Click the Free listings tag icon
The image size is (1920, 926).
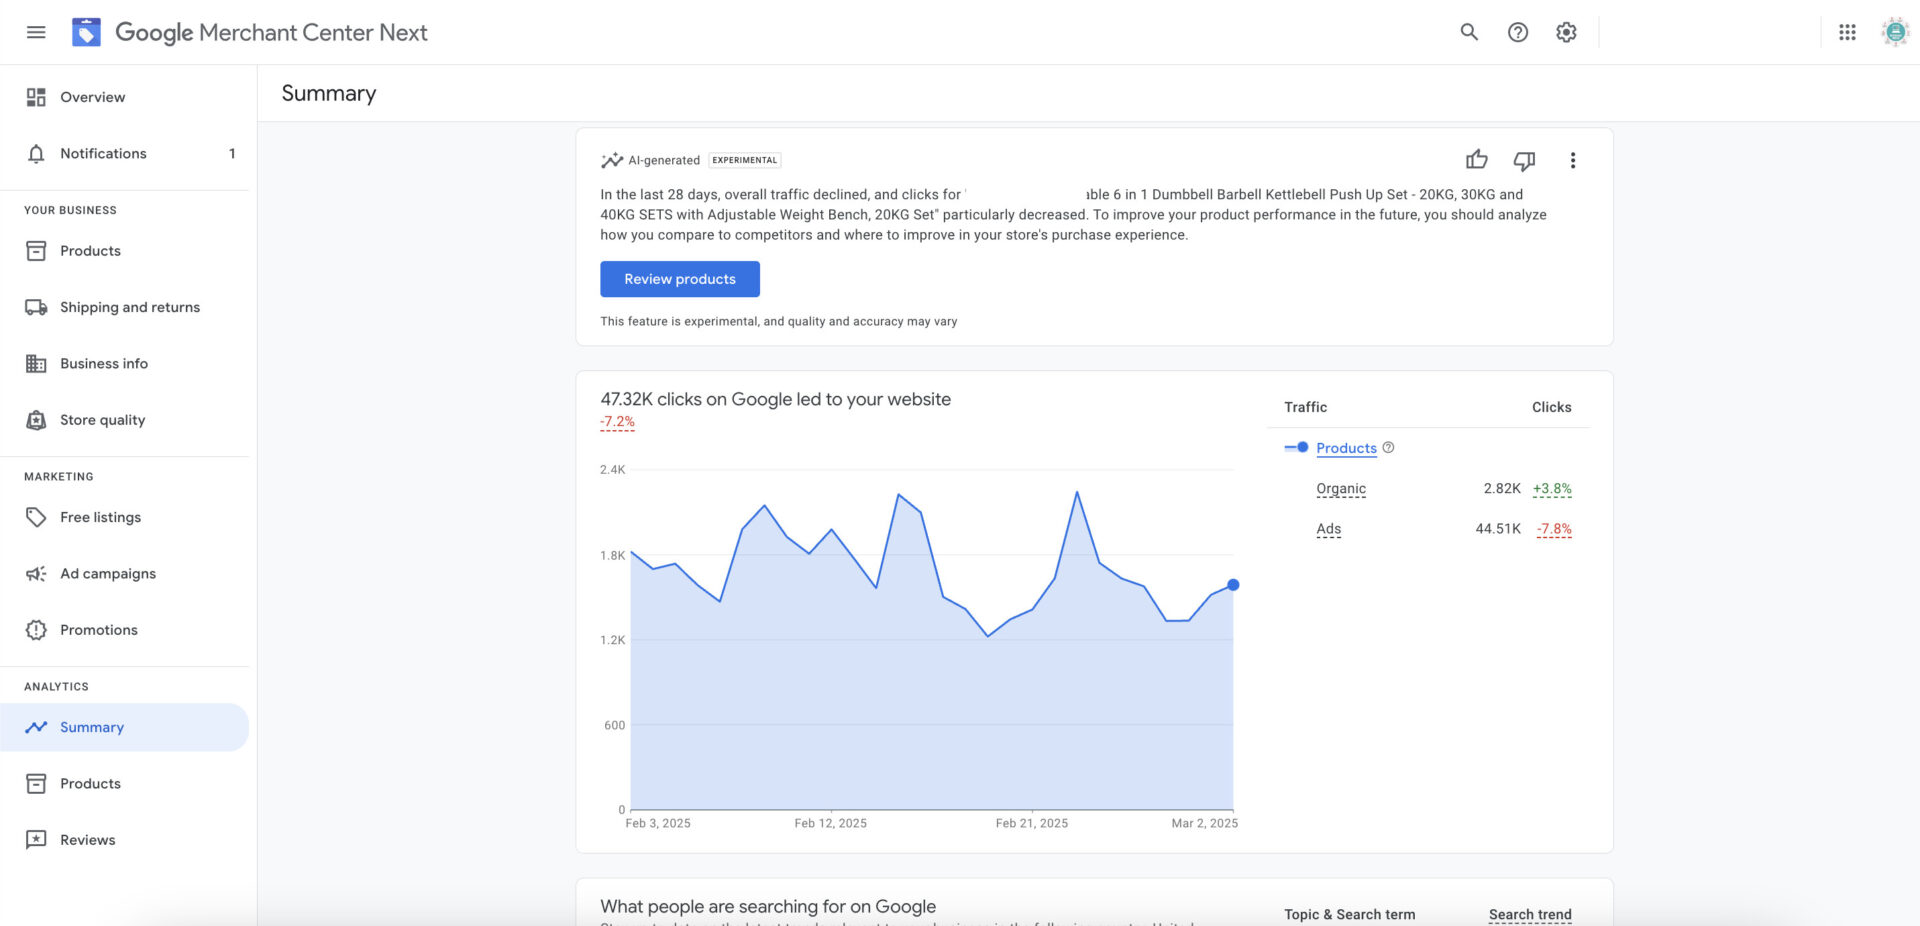(x=36, y=517)
